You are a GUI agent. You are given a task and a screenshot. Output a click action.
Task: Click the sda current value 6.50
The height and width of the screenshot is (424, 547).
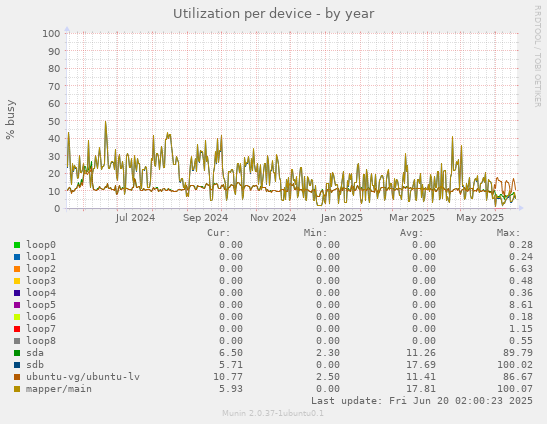tap(231, 353)
